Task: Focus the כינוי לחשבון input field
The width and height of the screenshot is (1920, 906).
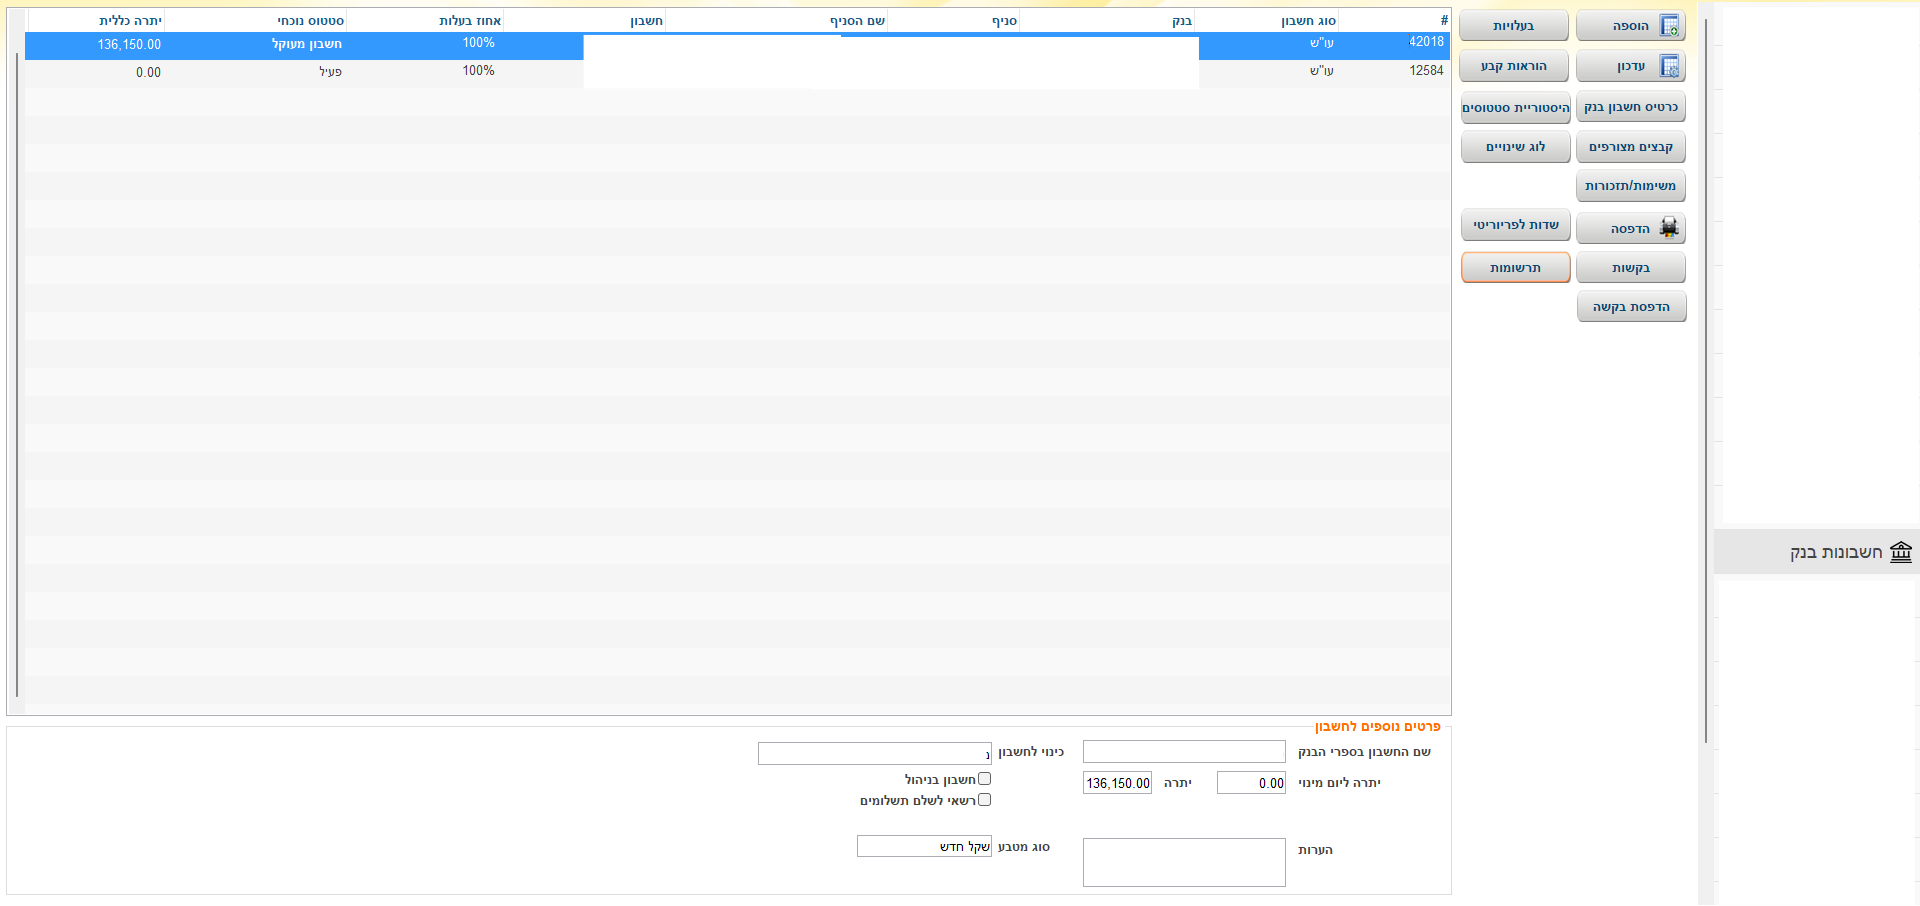Action: [x=875, y=753]
